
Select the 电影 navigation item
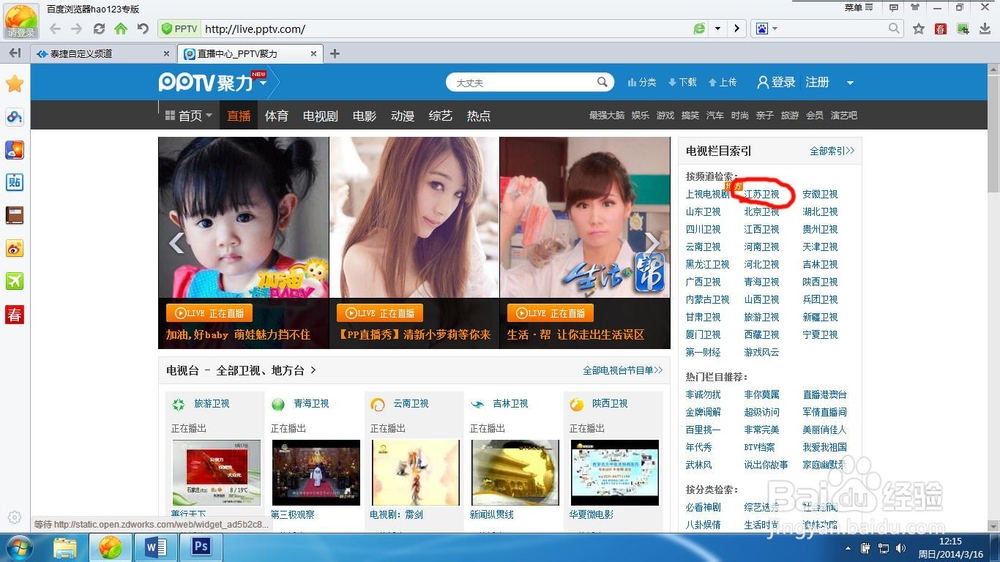point(364,115)
